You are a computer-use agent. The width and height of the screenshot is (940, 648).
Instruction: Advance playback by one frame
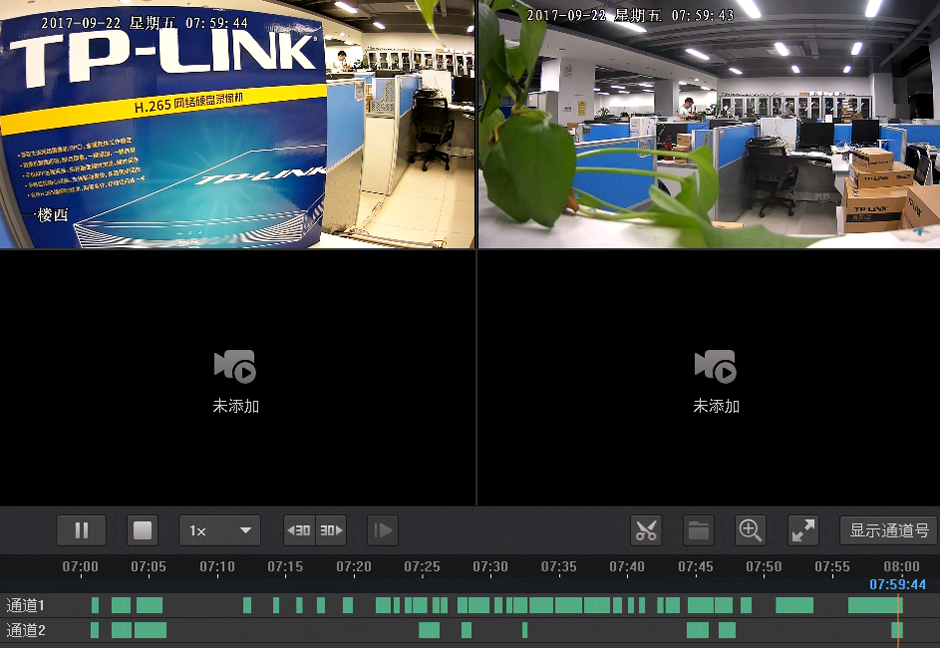click(382, 531)
